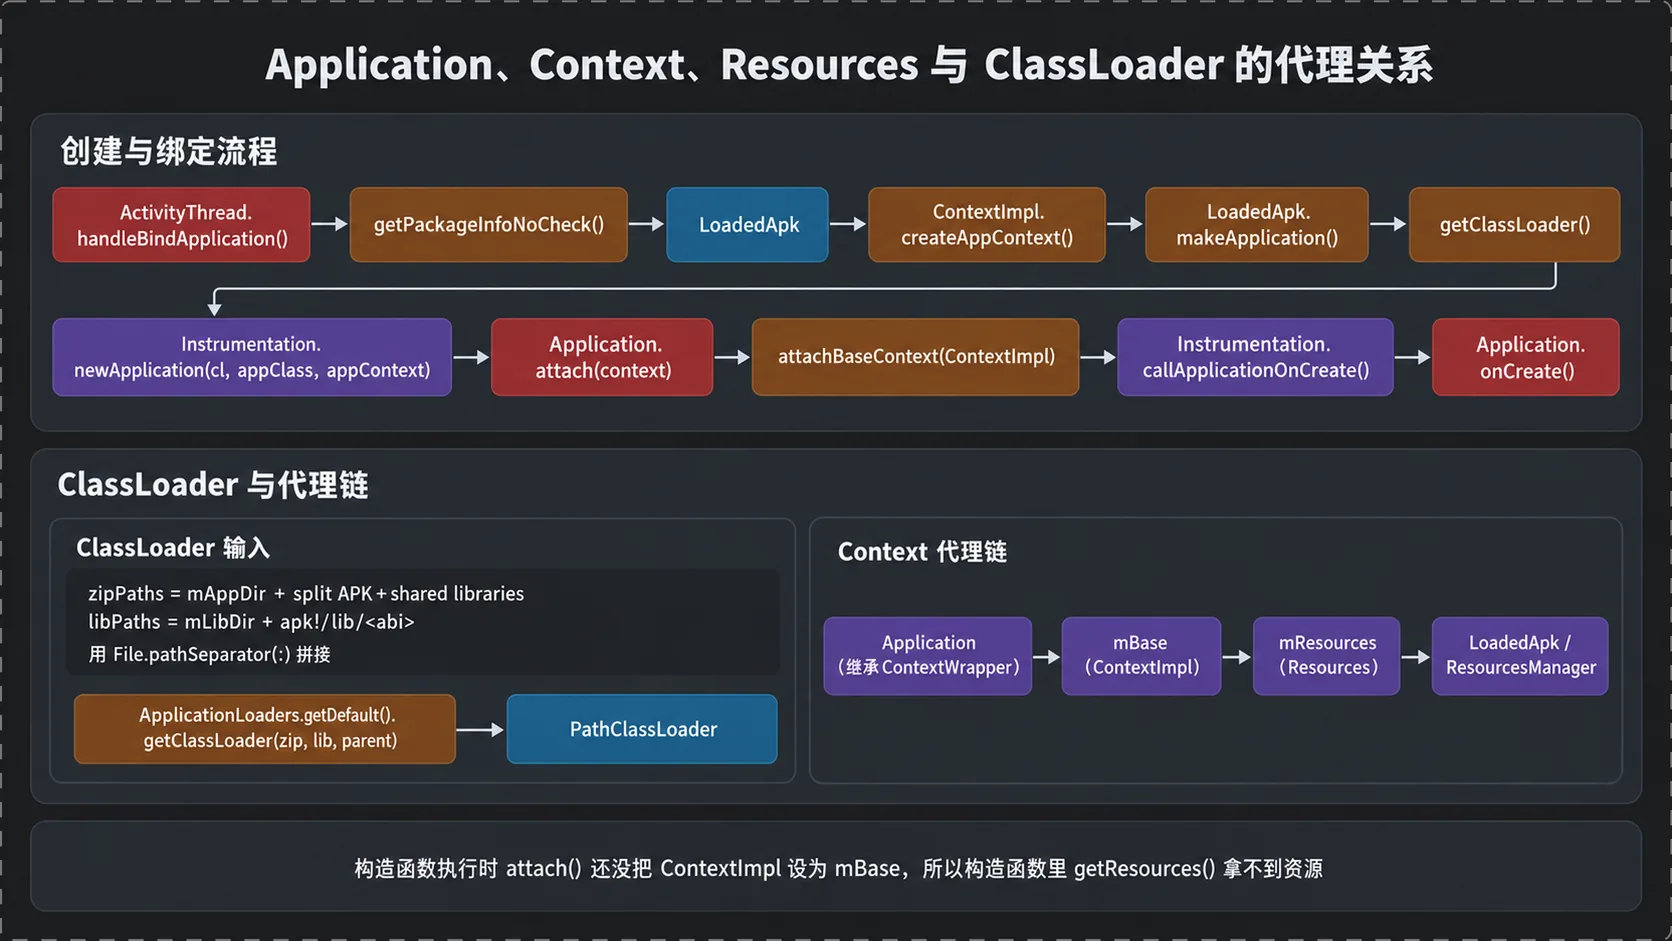
Task: Click the zipPaths = mAppDir line
Action: click(x=306, y=594)
